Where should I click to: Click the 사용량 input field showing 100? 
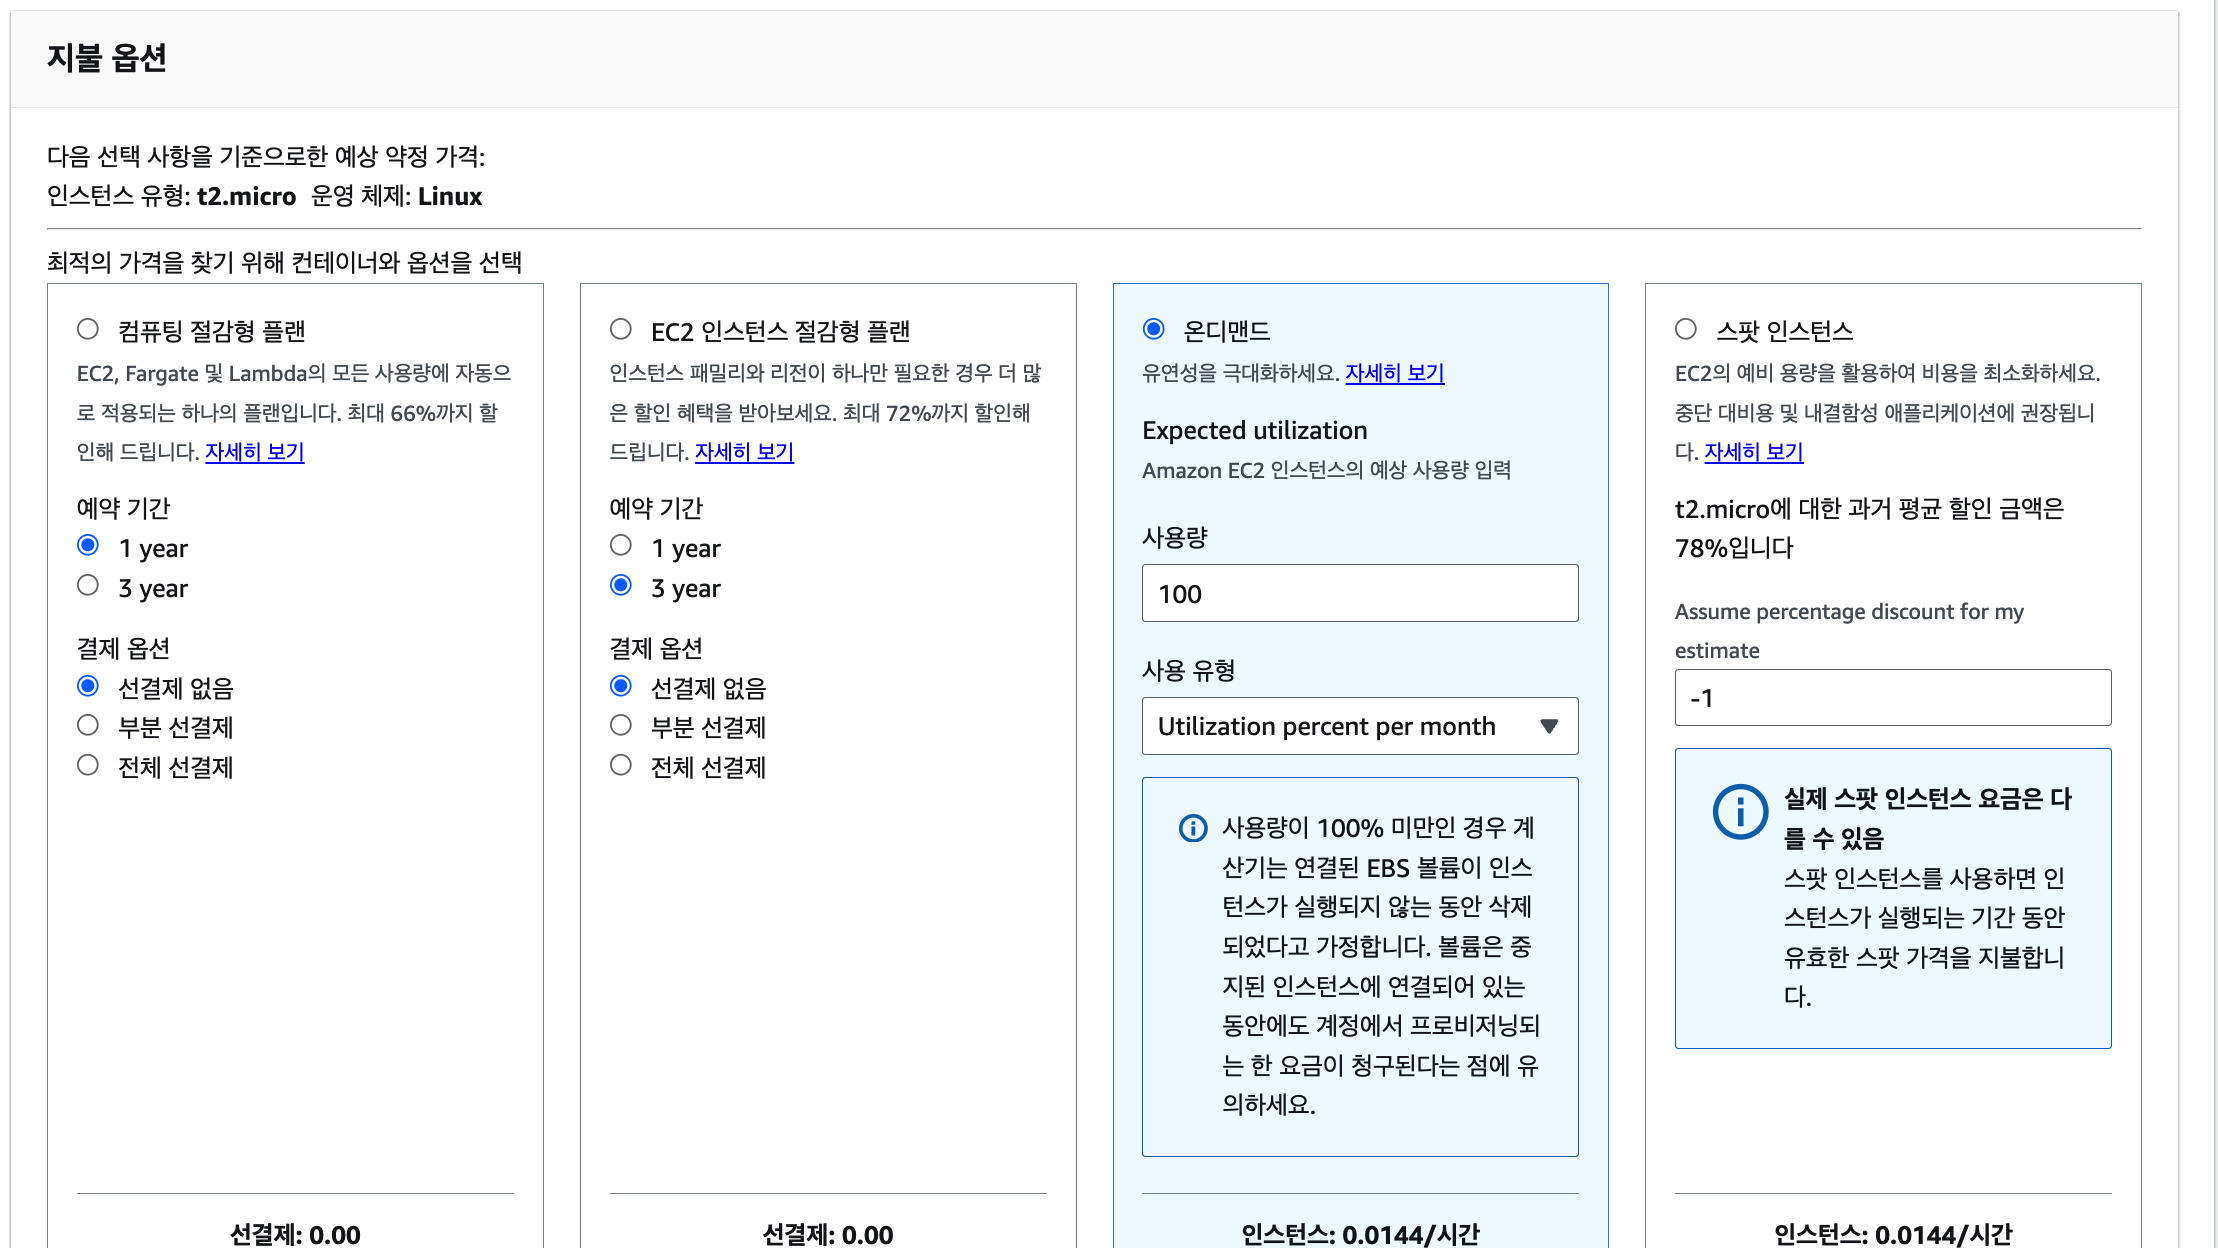pyautogui.click(x=1359, y=593)
